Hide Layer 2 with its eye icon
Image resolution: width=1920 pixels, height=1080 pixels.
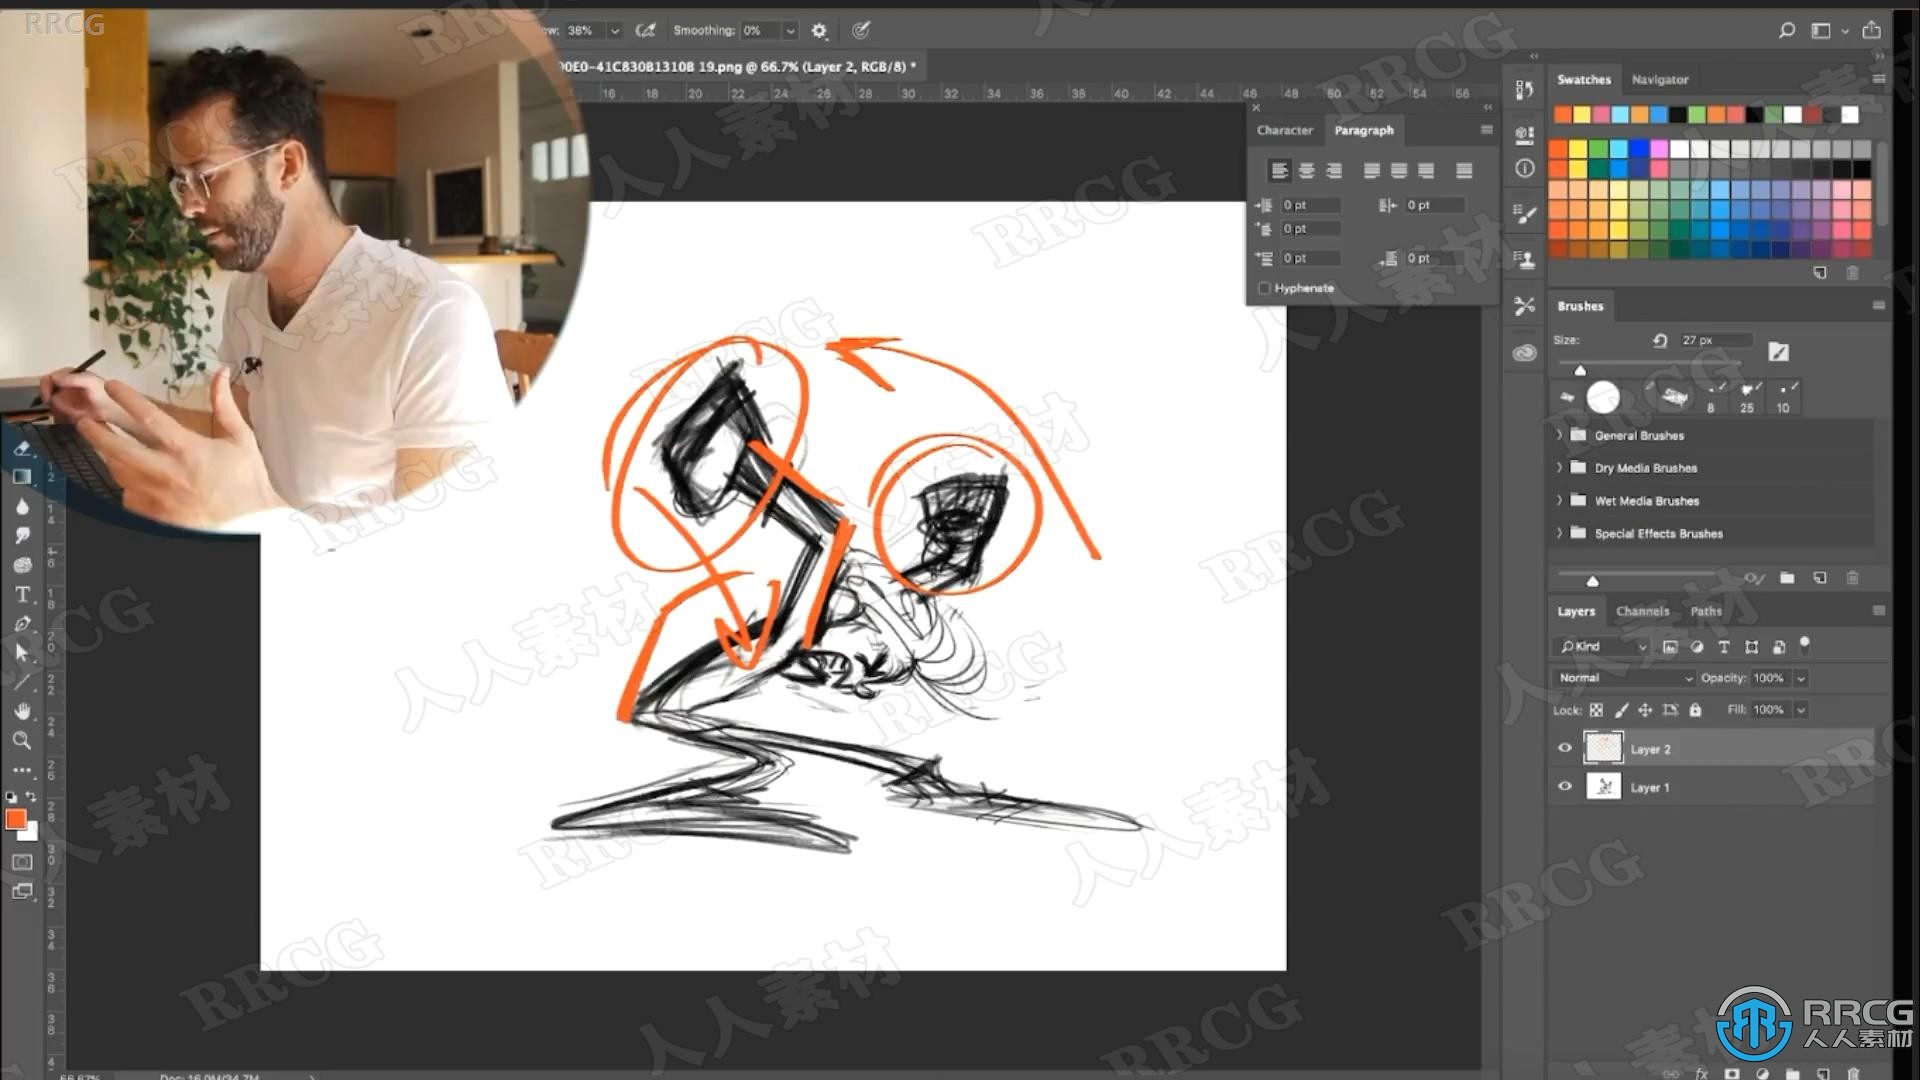click(1565, 748)
